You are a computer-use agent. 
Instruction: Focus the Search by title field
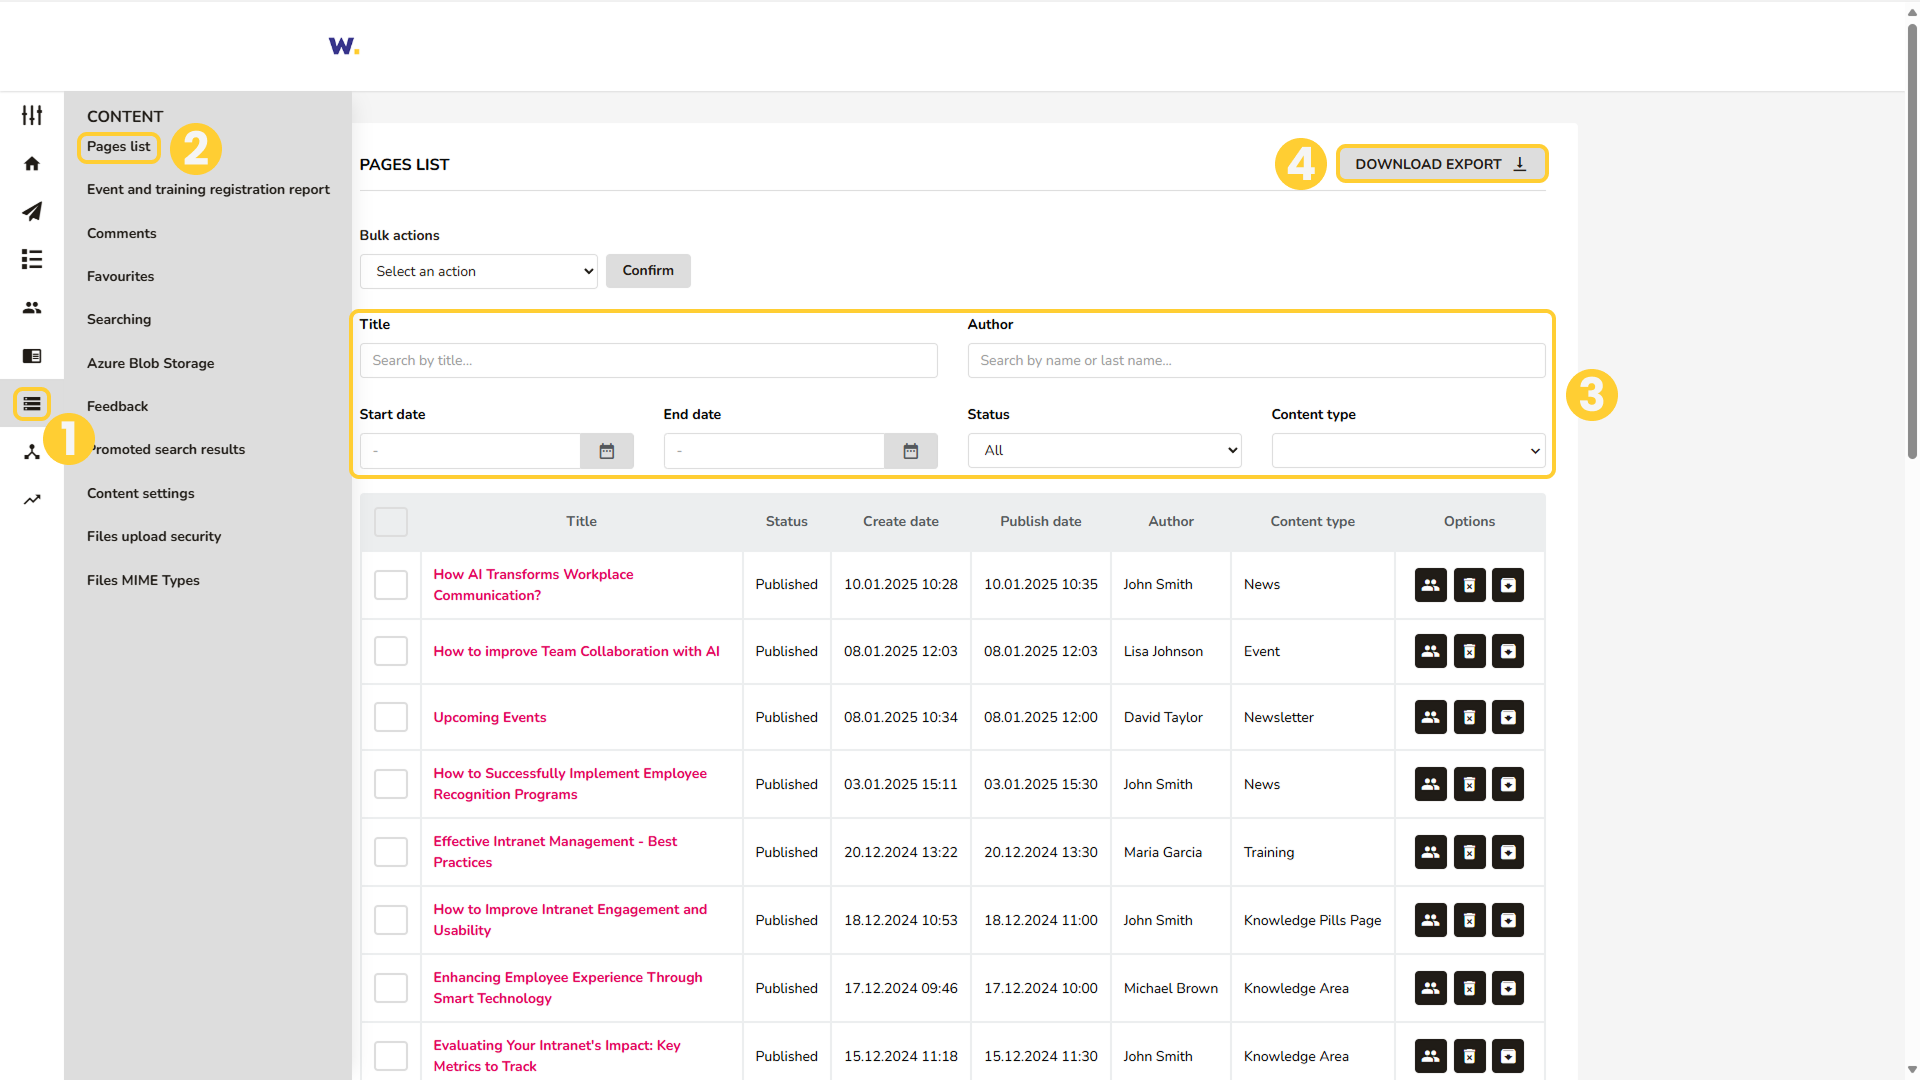tap(649, 361)
